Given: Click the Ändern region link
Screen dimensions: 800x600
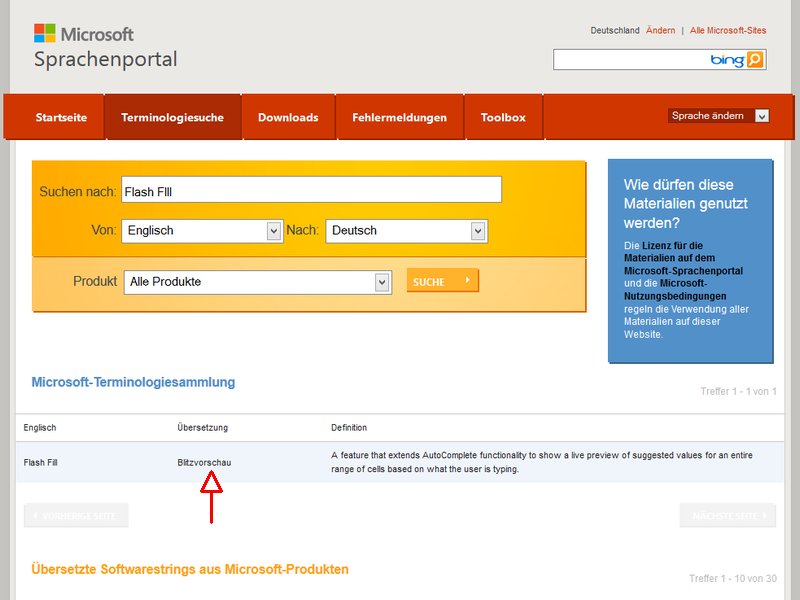Looking at the screenshot, I should 660,31.
